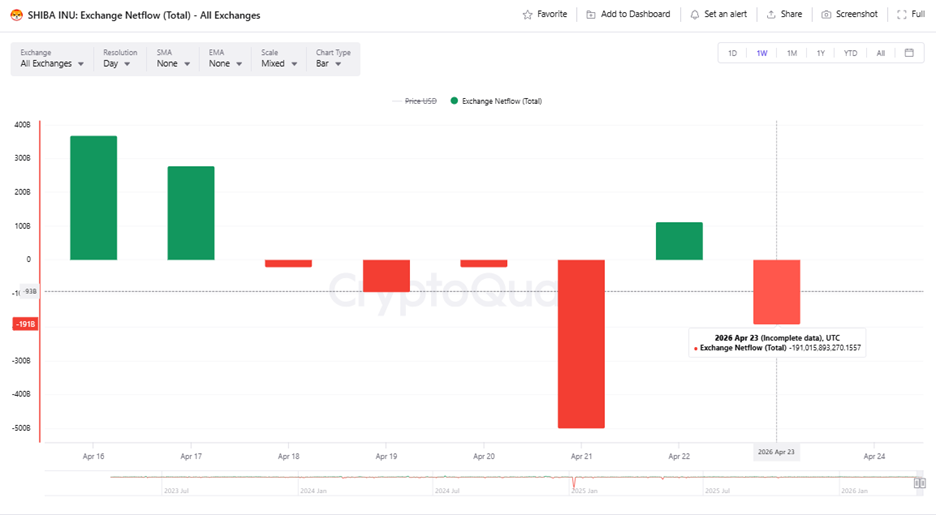
Task: Select the 1W time range
Action: point(762,53)
